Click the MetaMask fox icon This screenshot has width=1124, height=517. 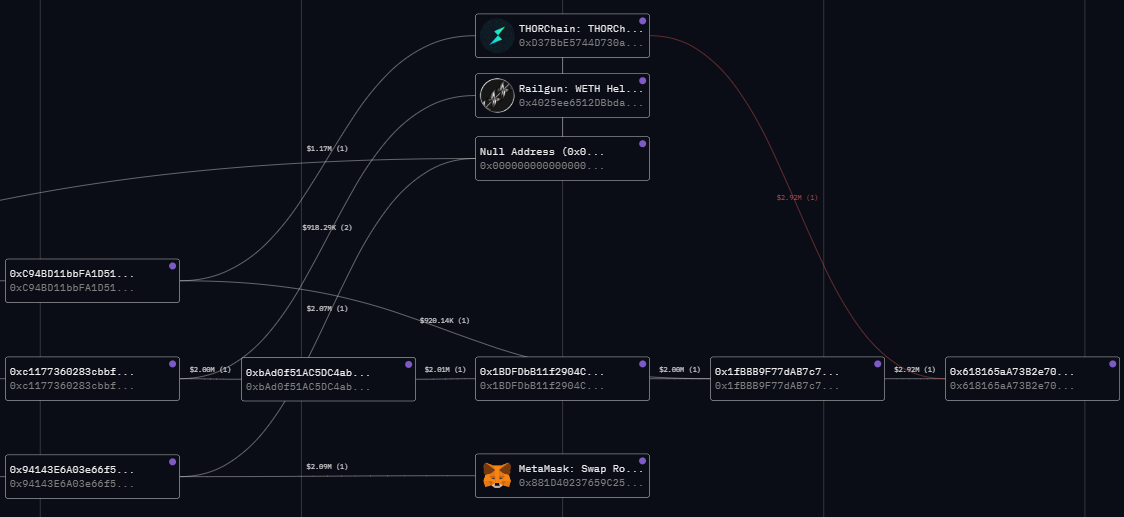coord(497,476)
